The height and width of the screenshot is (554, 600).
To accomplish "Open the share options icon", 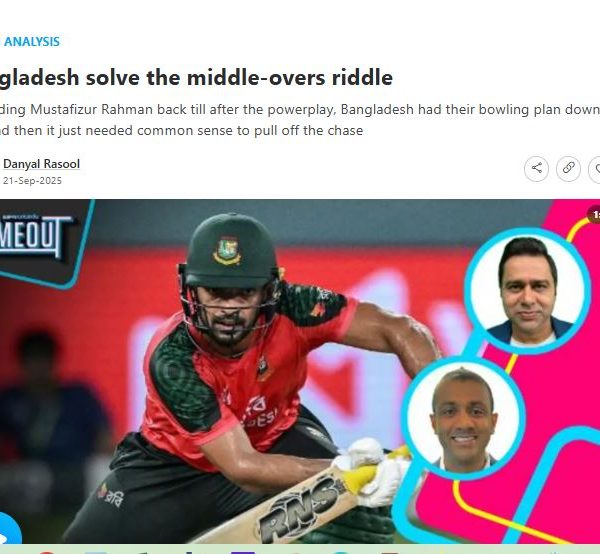I will pyautogui.click(x=536, y=168).
